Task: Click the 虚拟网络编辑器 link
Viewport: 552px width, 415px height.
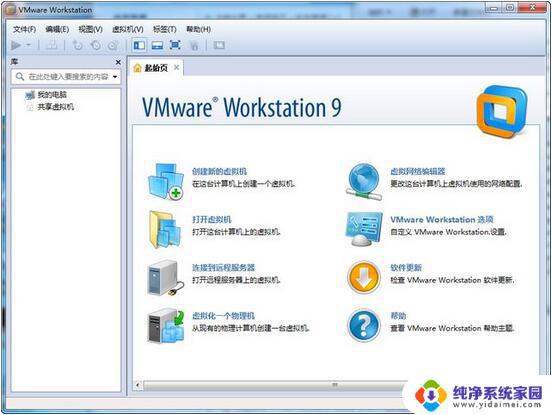Action: pos(418,171)
